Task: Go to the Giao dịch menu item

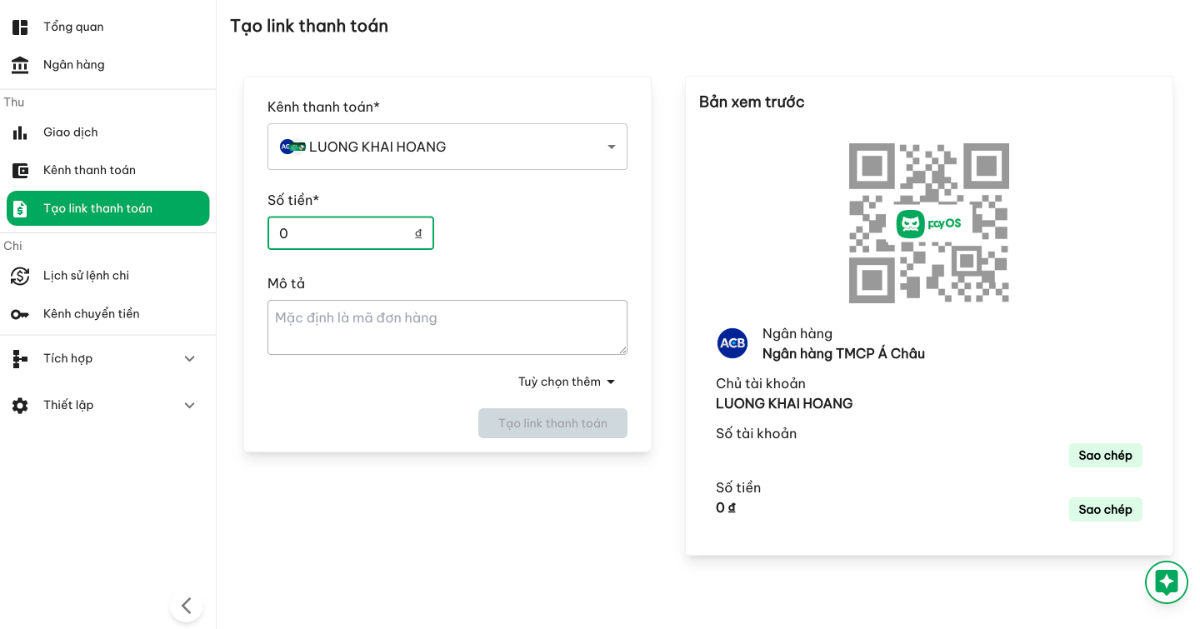Action: click(70, 132)
